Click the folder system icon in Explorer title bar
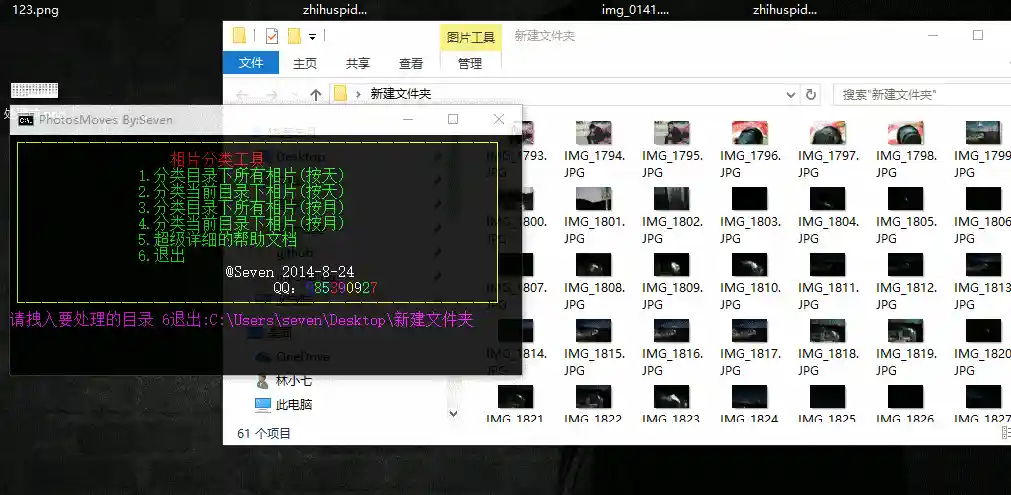 tap(239, 36)
